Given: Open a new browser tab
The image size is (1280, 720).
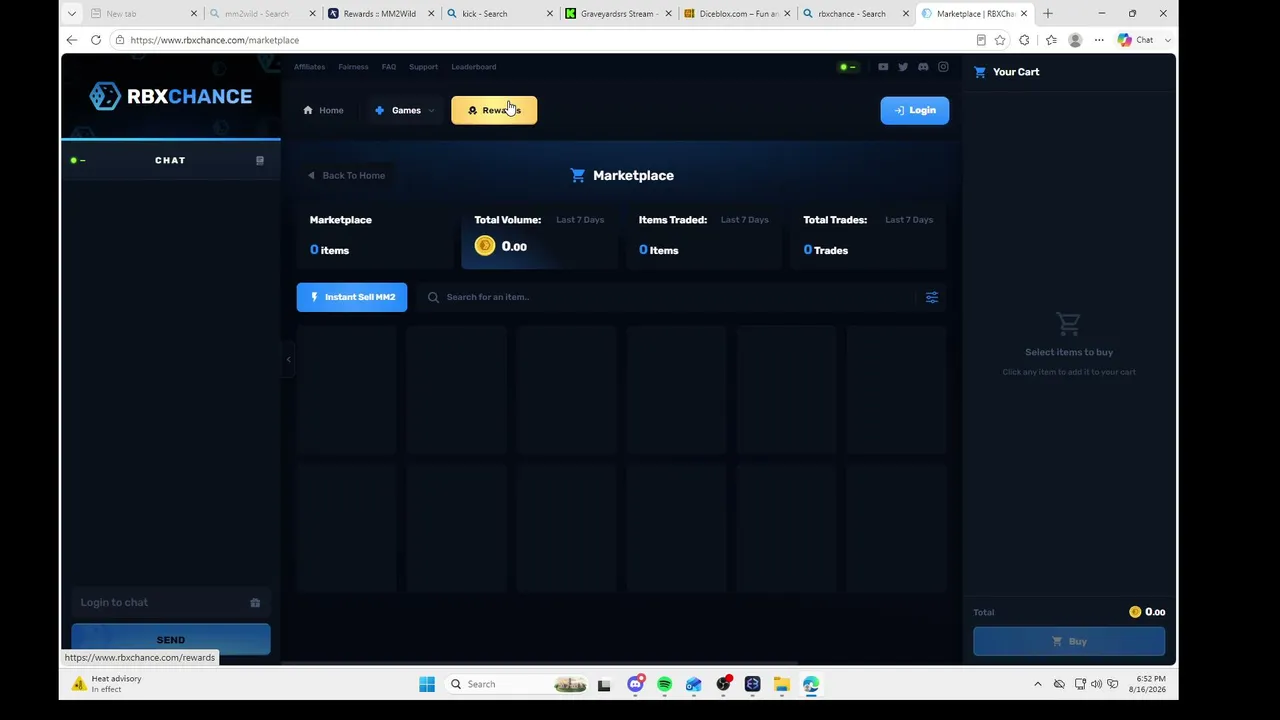Looking at the screenshot, I should 1048,14.
